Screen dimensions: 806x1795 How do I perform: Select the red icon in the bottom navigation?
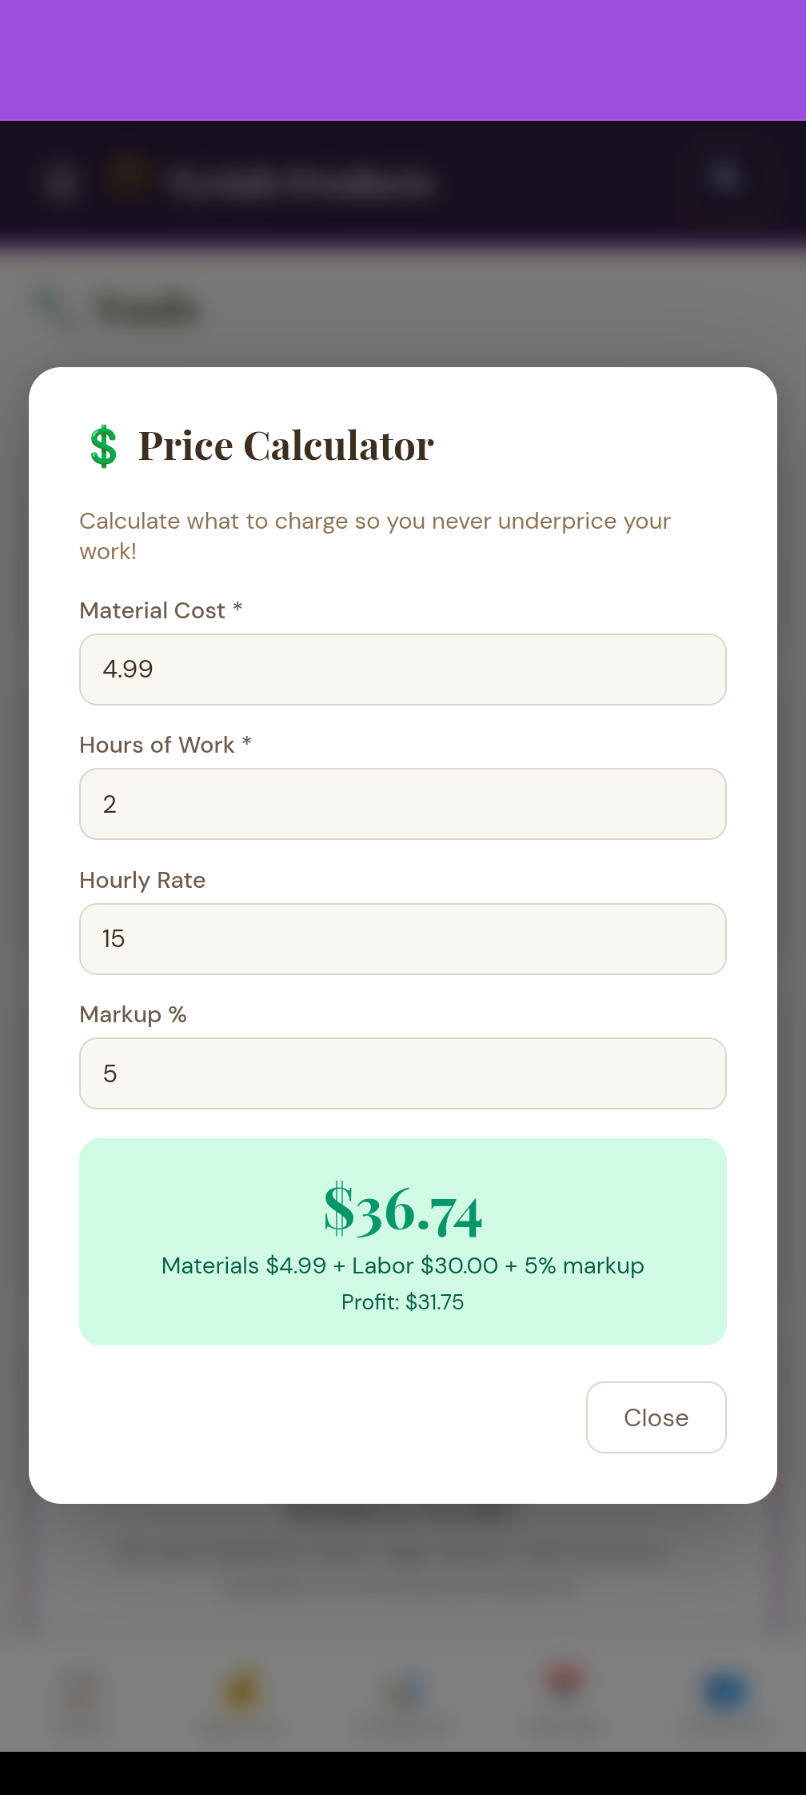pos(564,1689)
